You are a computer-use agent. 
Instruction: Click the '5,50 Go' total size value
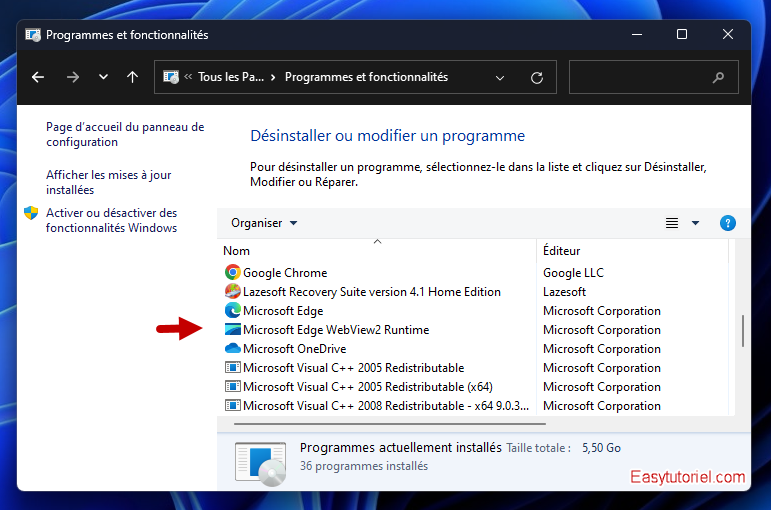pyautogui.click(x=601, y=448)
